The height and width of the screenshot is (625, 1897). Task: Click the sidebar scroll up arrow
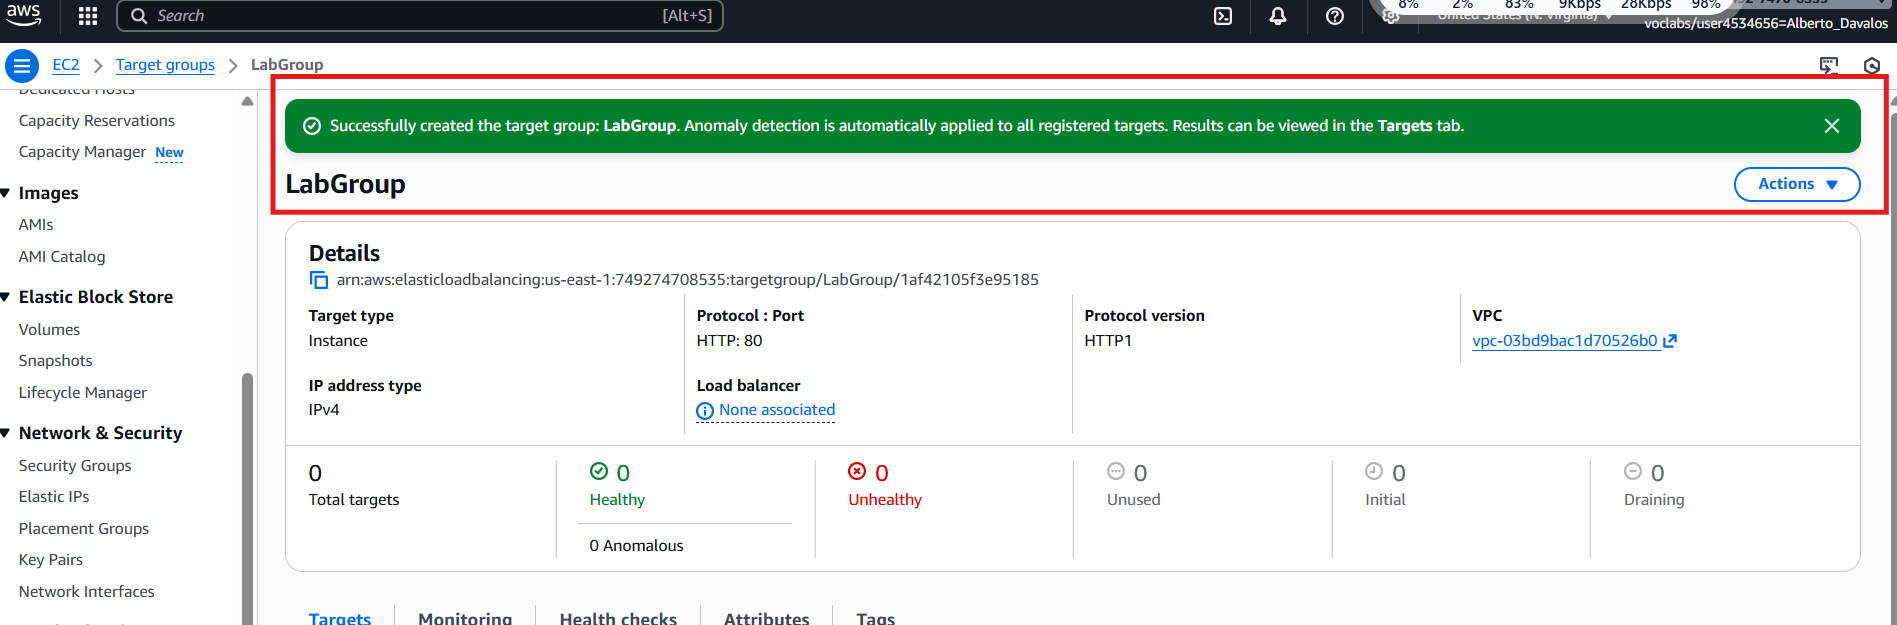coord(247,101)
